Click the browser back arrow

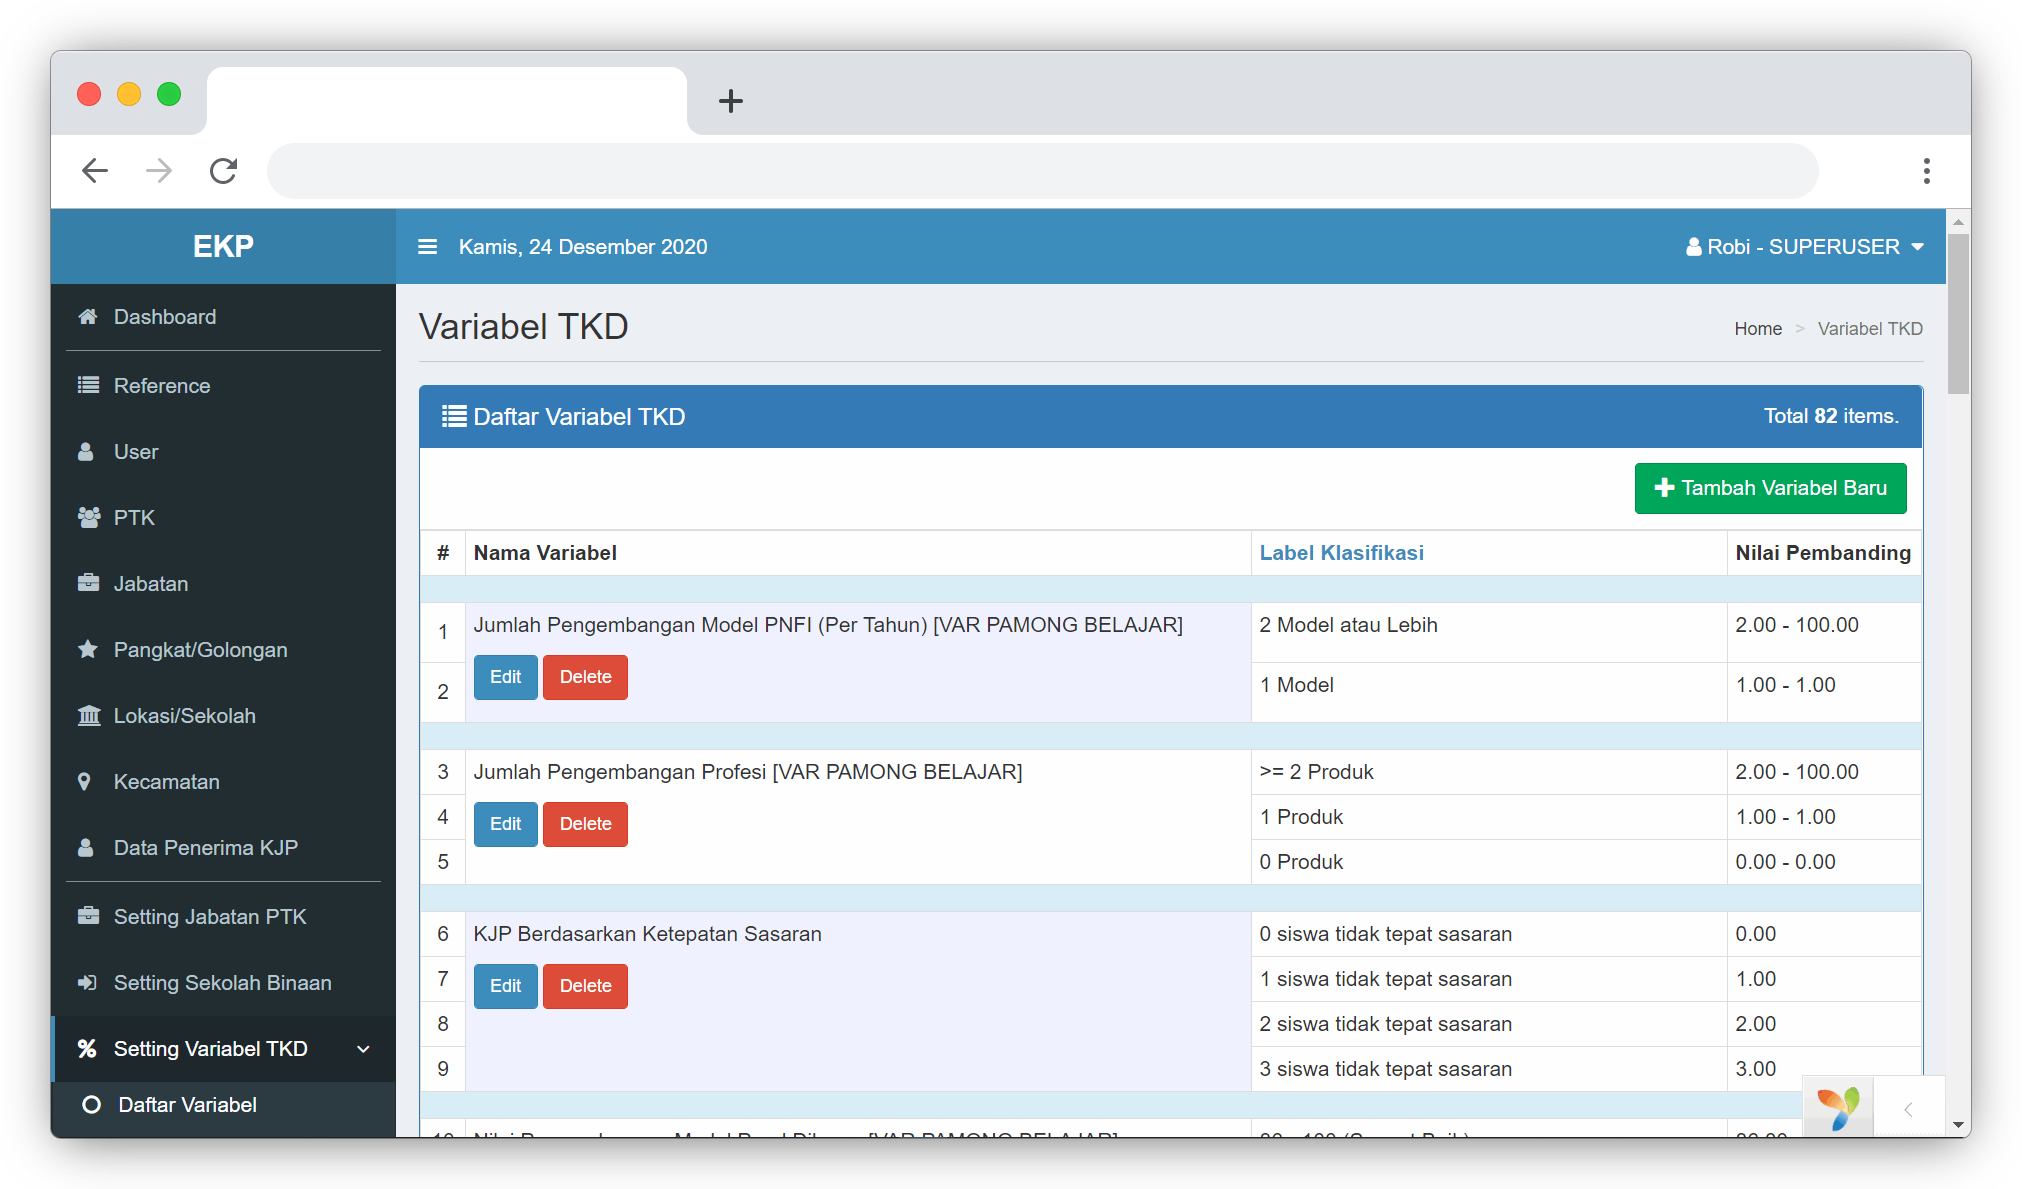(95, 171)
